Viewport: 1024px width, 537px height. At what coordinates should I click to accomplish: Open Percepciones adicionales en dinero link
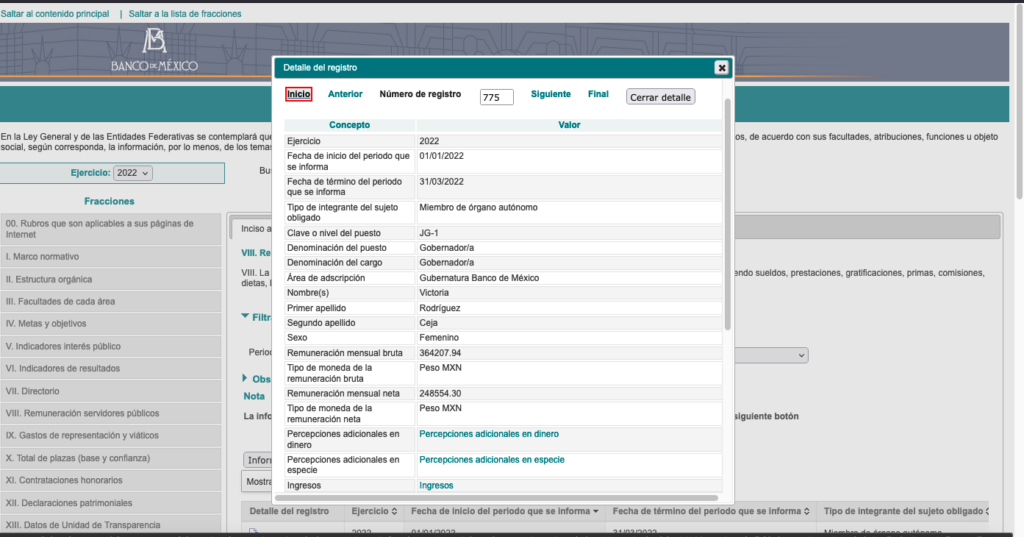pyautogui.click(x=489, y=434)
